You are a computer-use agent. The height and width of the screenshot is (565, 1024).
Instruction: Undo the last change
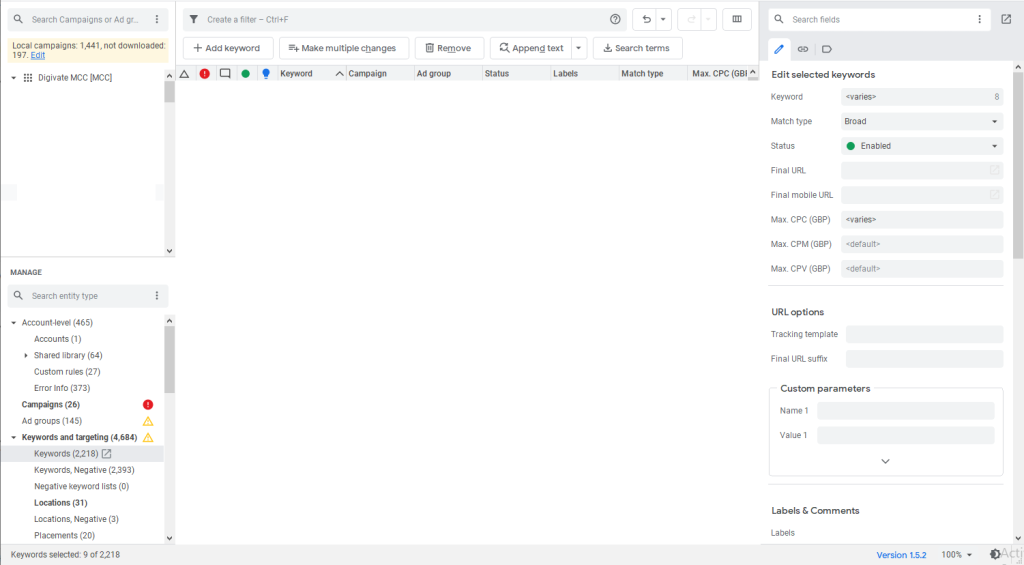click(x=646, y=20)
